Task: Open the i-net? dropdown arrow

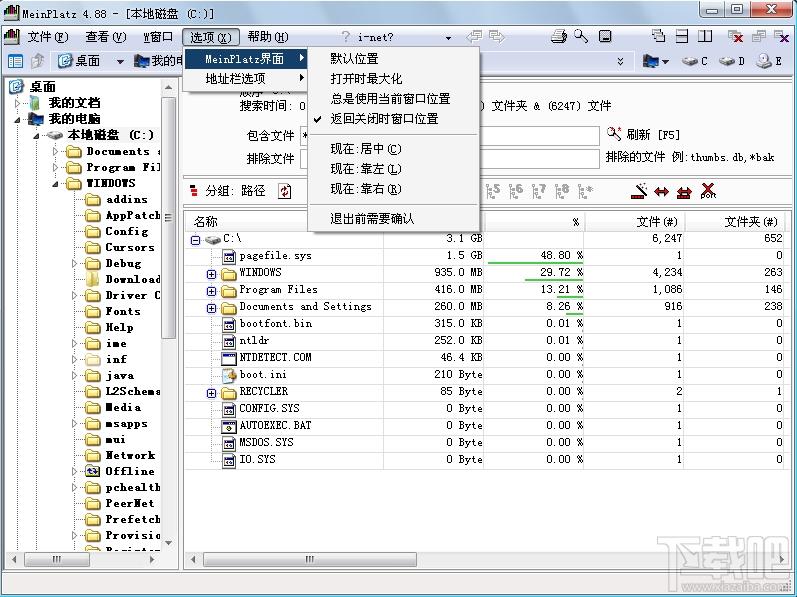Action: pyautogui.click(x=448, y=38)
